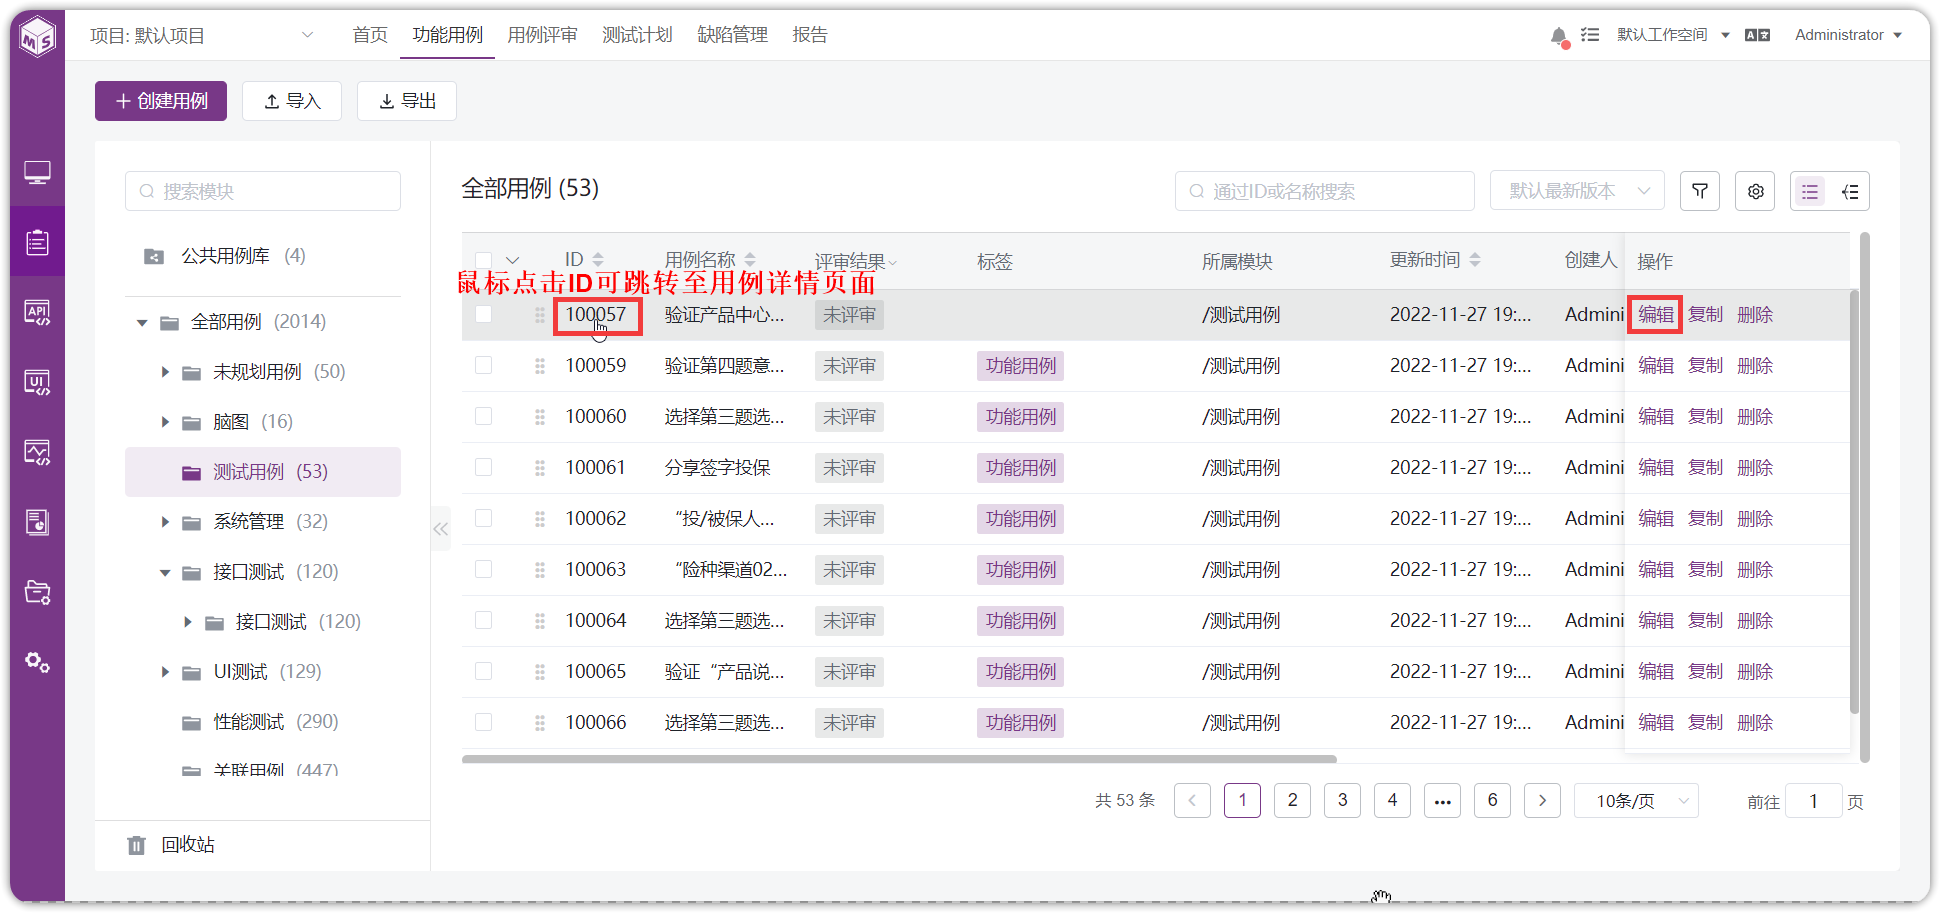Open table column settings gear icon
The width and height of the screenshot is (1940, 913).
pyautogui.click(x=1755, y=191)
